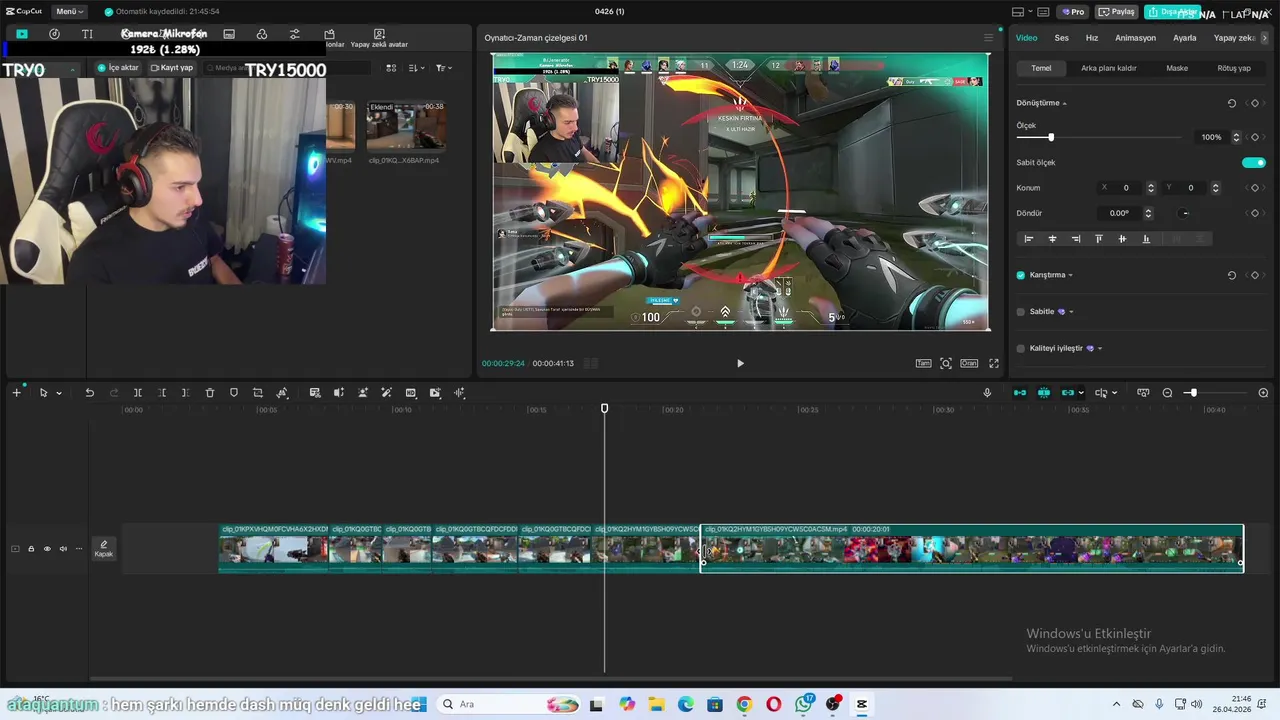Click the shield marker icon in timeline toolbar
1280x720 pixels.
234,393
